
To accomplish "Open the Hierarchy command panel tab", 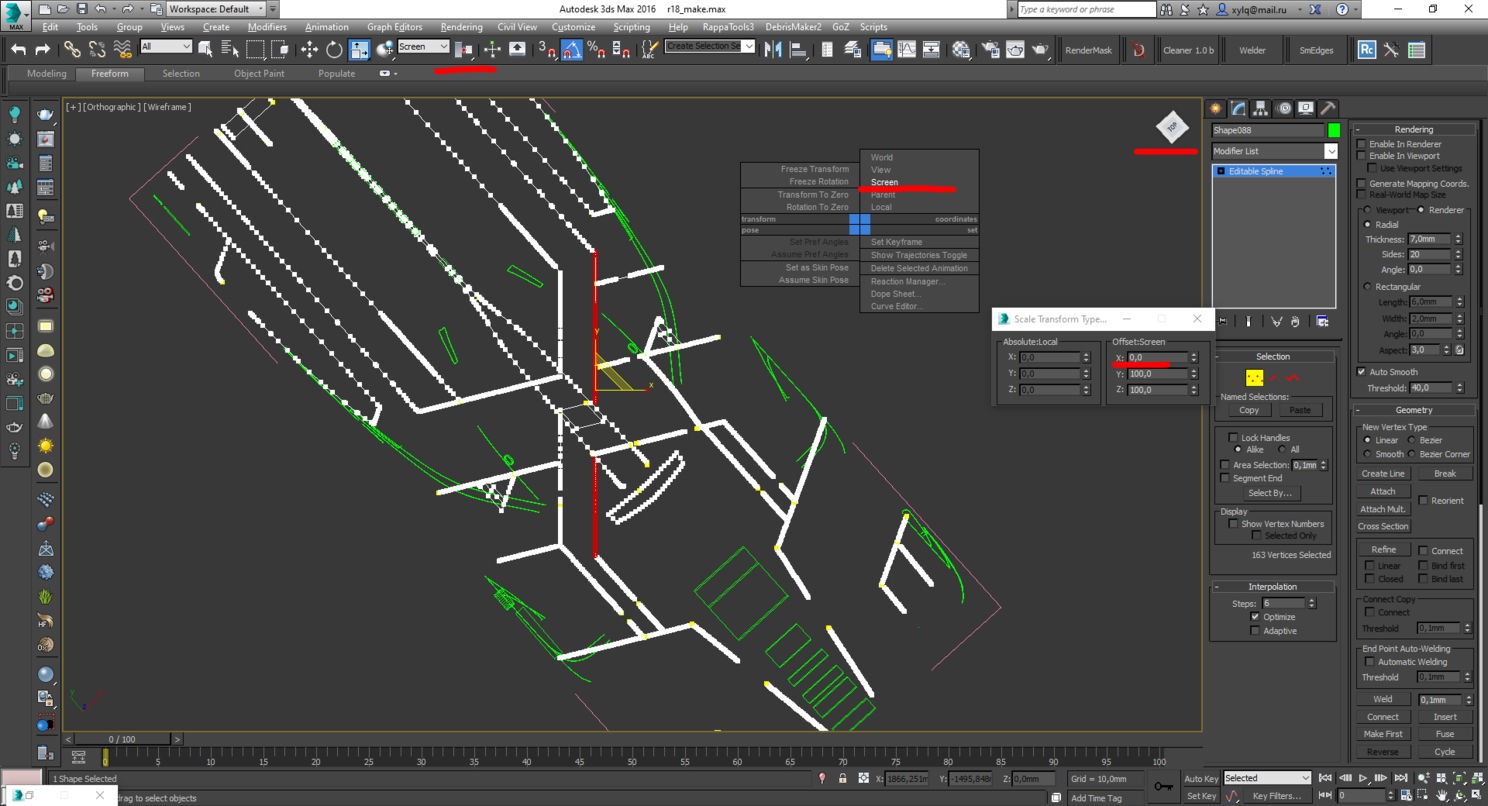I will [x=1260, y=108].
